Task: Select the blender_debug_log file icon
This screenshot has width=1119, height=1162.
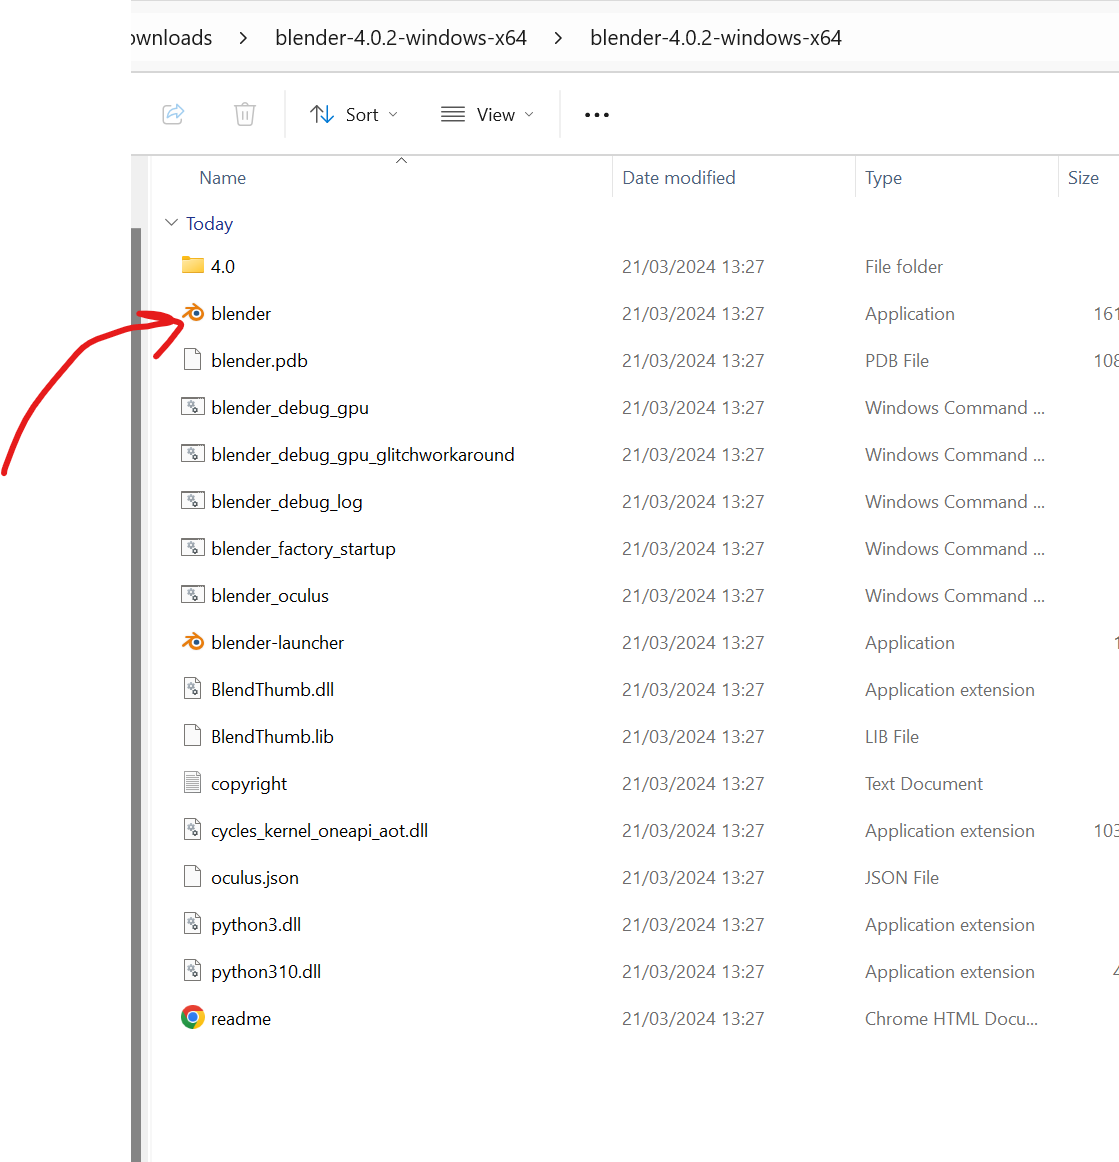Action: coord(193,501)
